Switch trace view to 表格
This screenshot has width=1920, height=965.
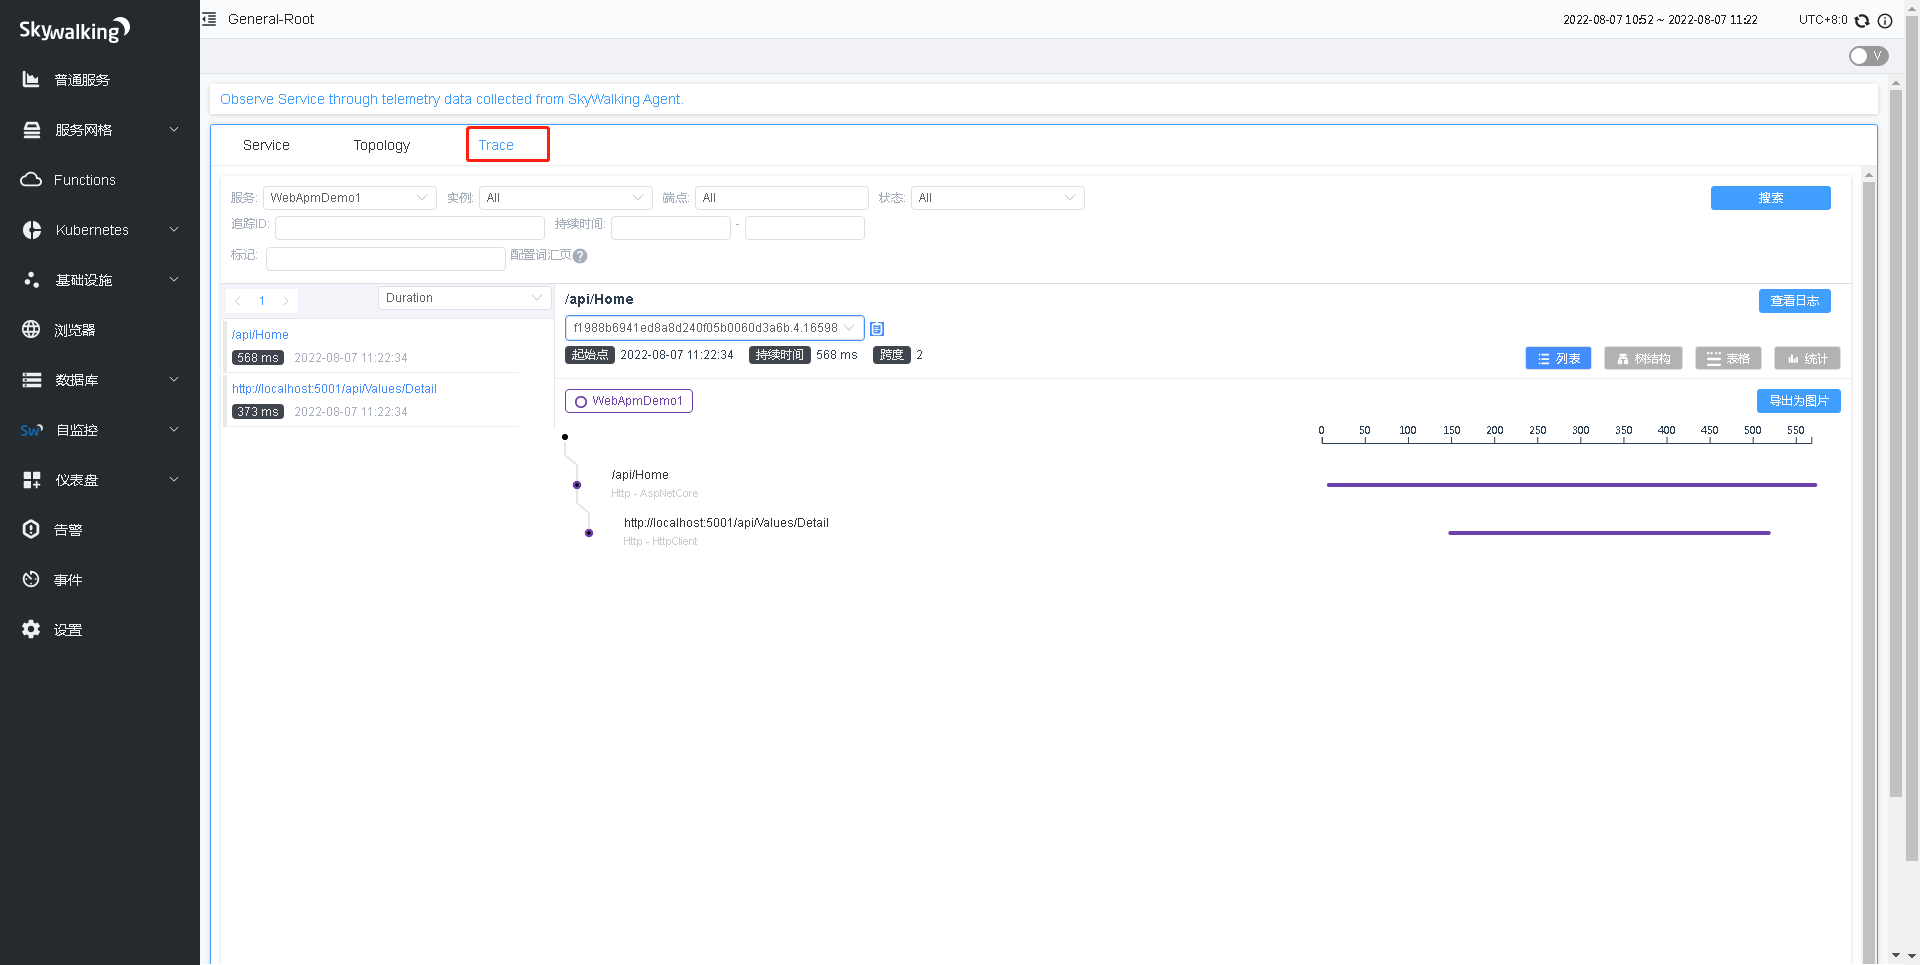pyautogui.click(x=1728, y=358)
